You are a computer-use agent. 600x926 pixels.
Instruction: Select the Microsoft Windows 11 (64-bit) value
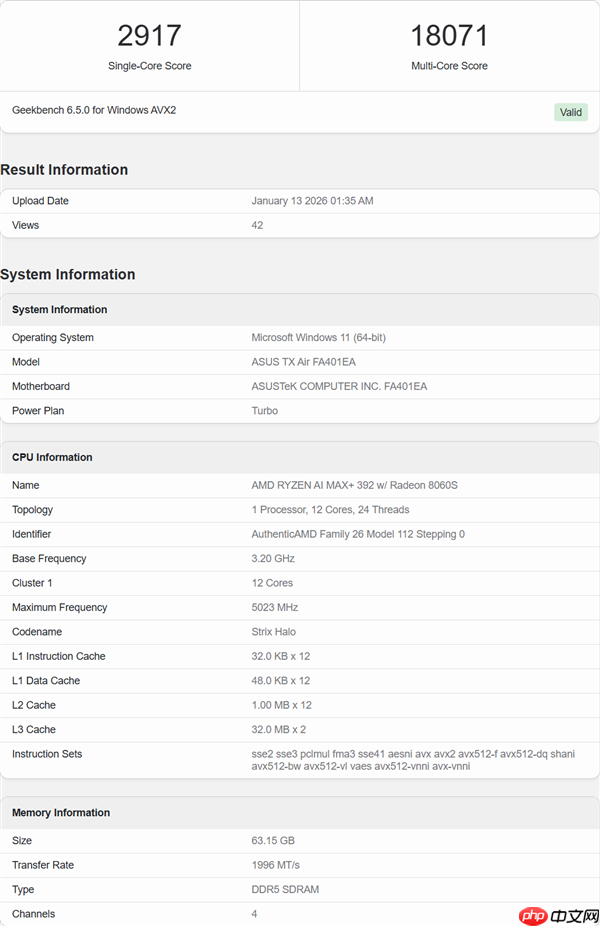coord(318,338)
